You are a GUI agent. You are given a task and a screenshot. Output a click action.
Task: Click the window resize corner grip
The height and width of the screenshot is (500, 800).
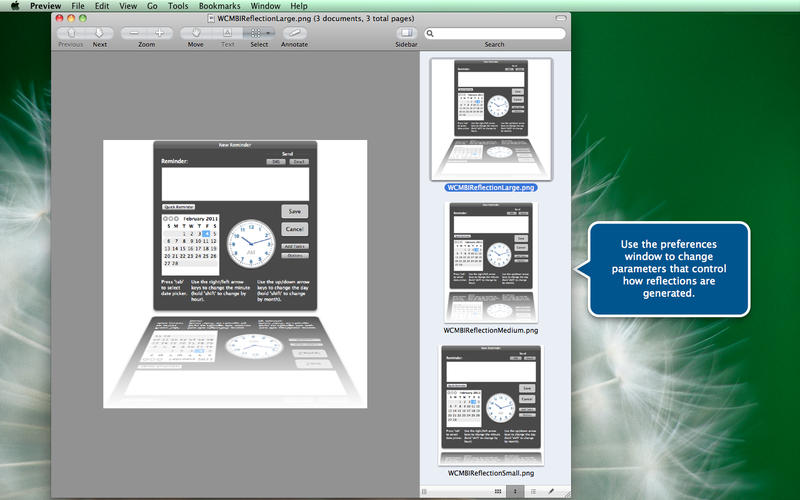565,493
